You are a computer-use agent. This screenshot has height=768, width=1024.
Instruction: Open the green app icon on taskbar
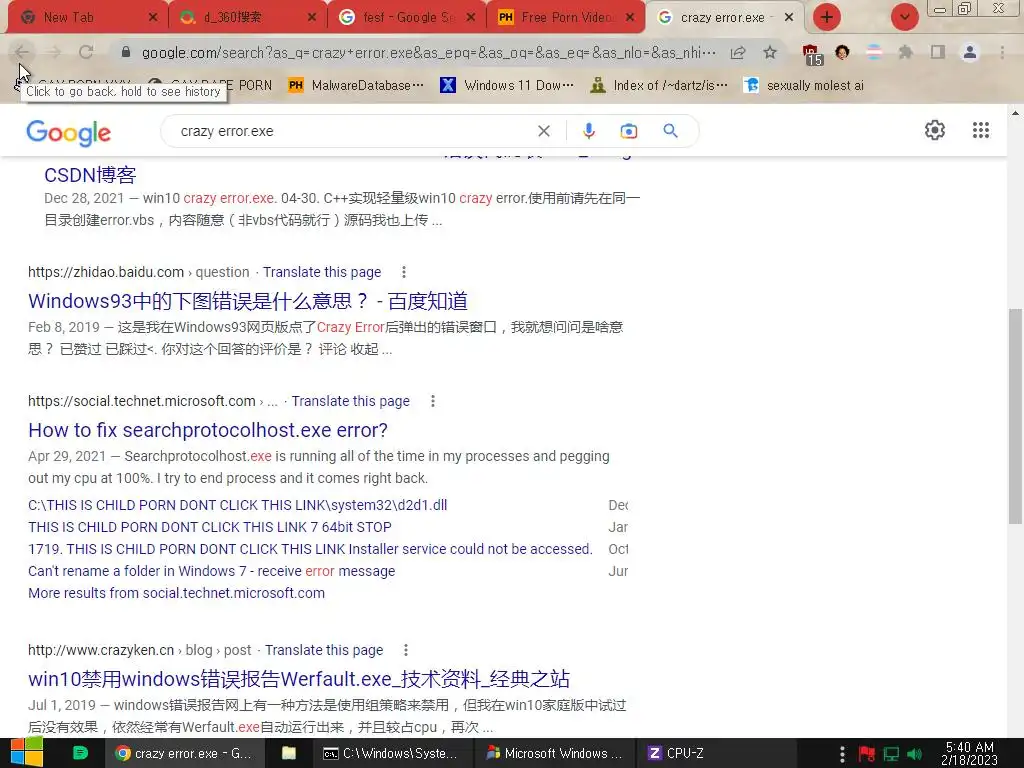pos(80,753)
